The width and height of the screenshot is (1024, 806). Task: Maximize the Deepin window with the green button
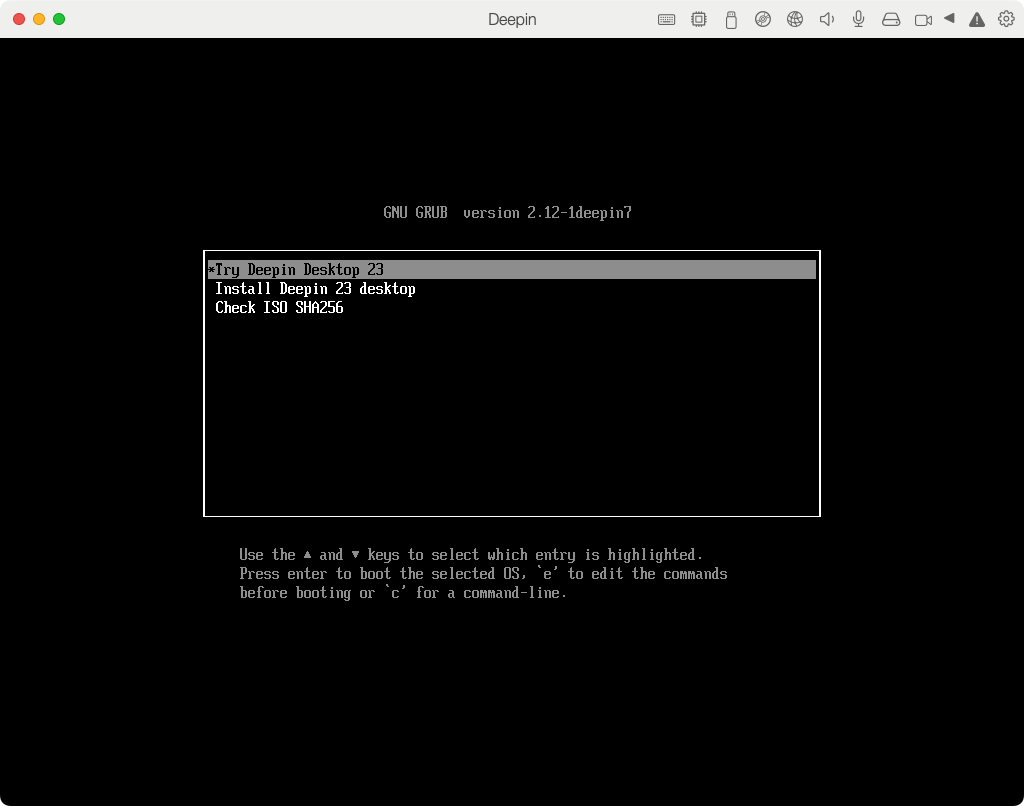pos(59,19)
